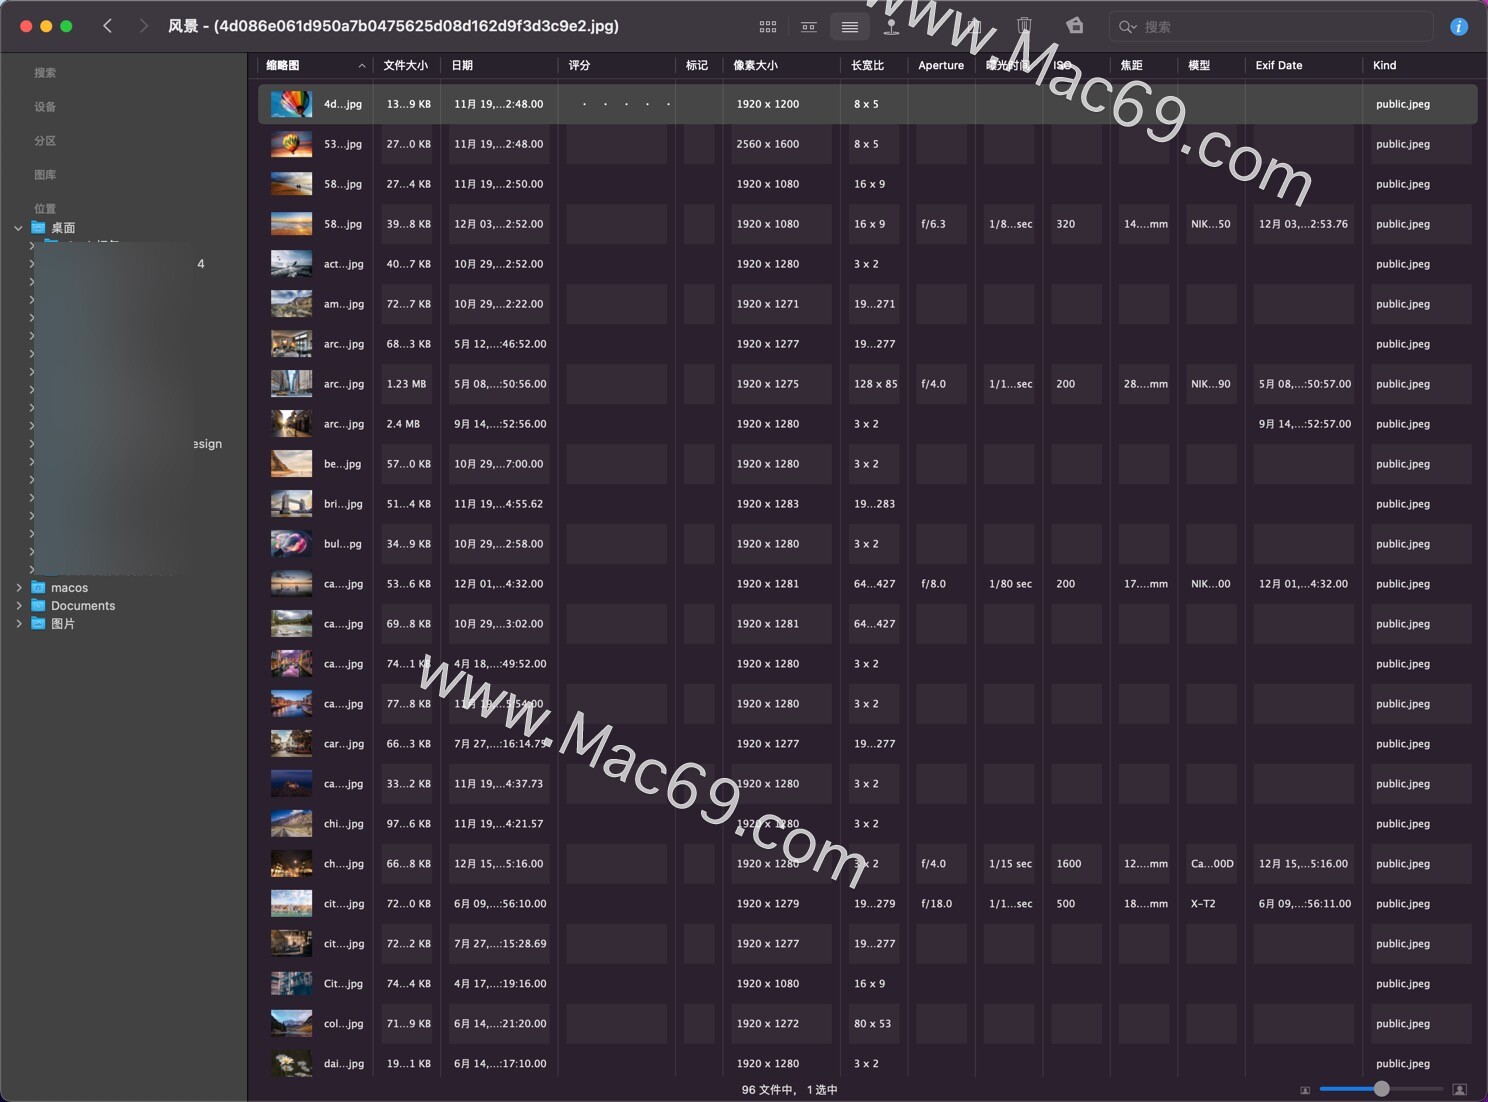Click the thumbnail of bul...pg
Viewport: 1488px width, 1102px height.
[291, 544]
